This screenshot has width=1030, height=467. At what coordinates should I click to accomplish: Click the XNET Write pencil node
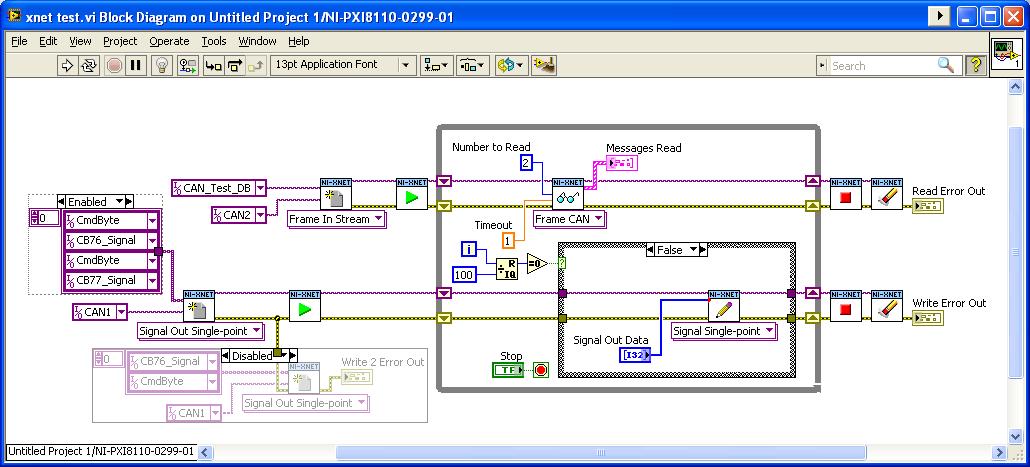(x=723, y=307)
